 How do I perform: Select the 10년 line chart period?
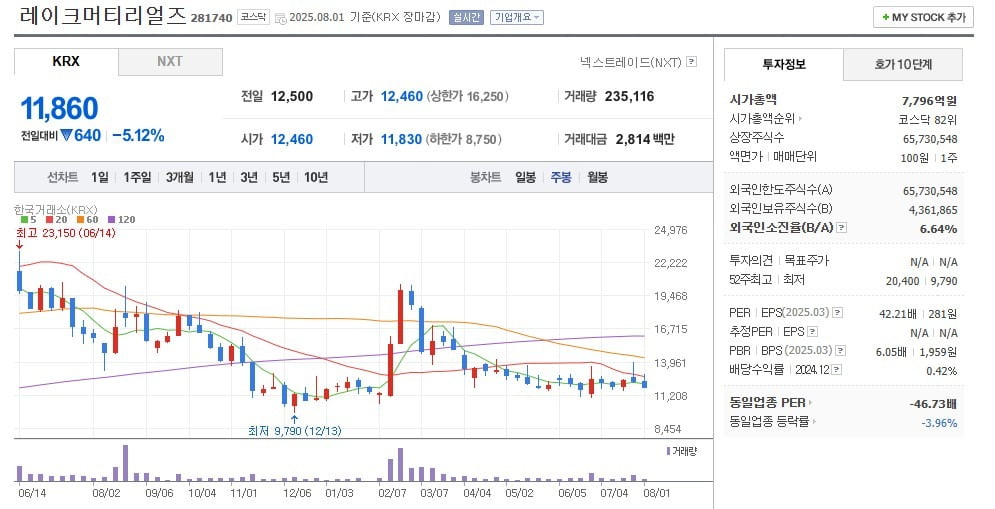pos(315,177)
